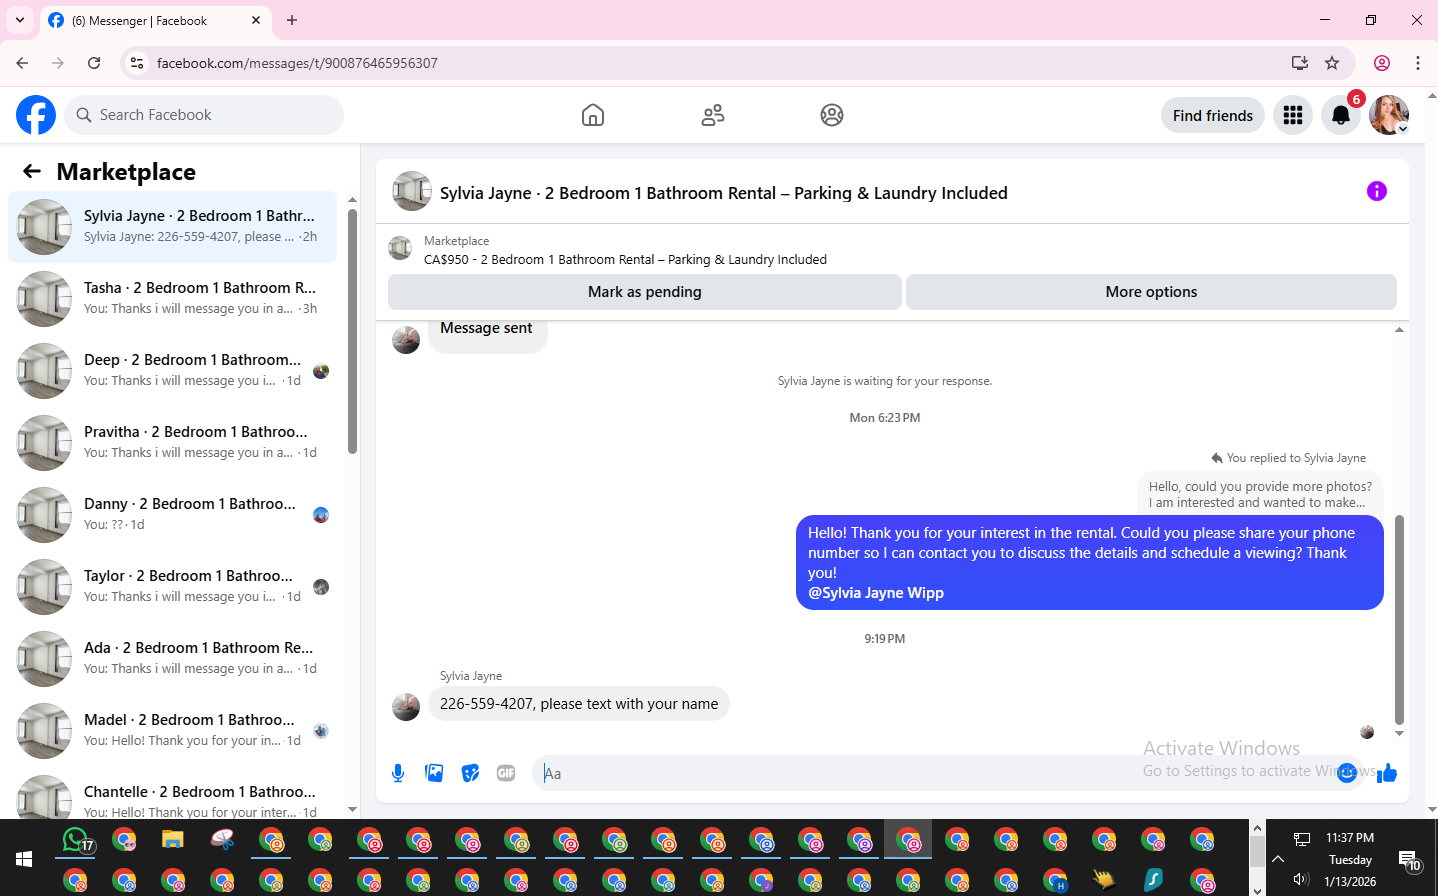1438x896 pixels.
Task: Open the Windows notification center
Action: (x=1410, y=860)
